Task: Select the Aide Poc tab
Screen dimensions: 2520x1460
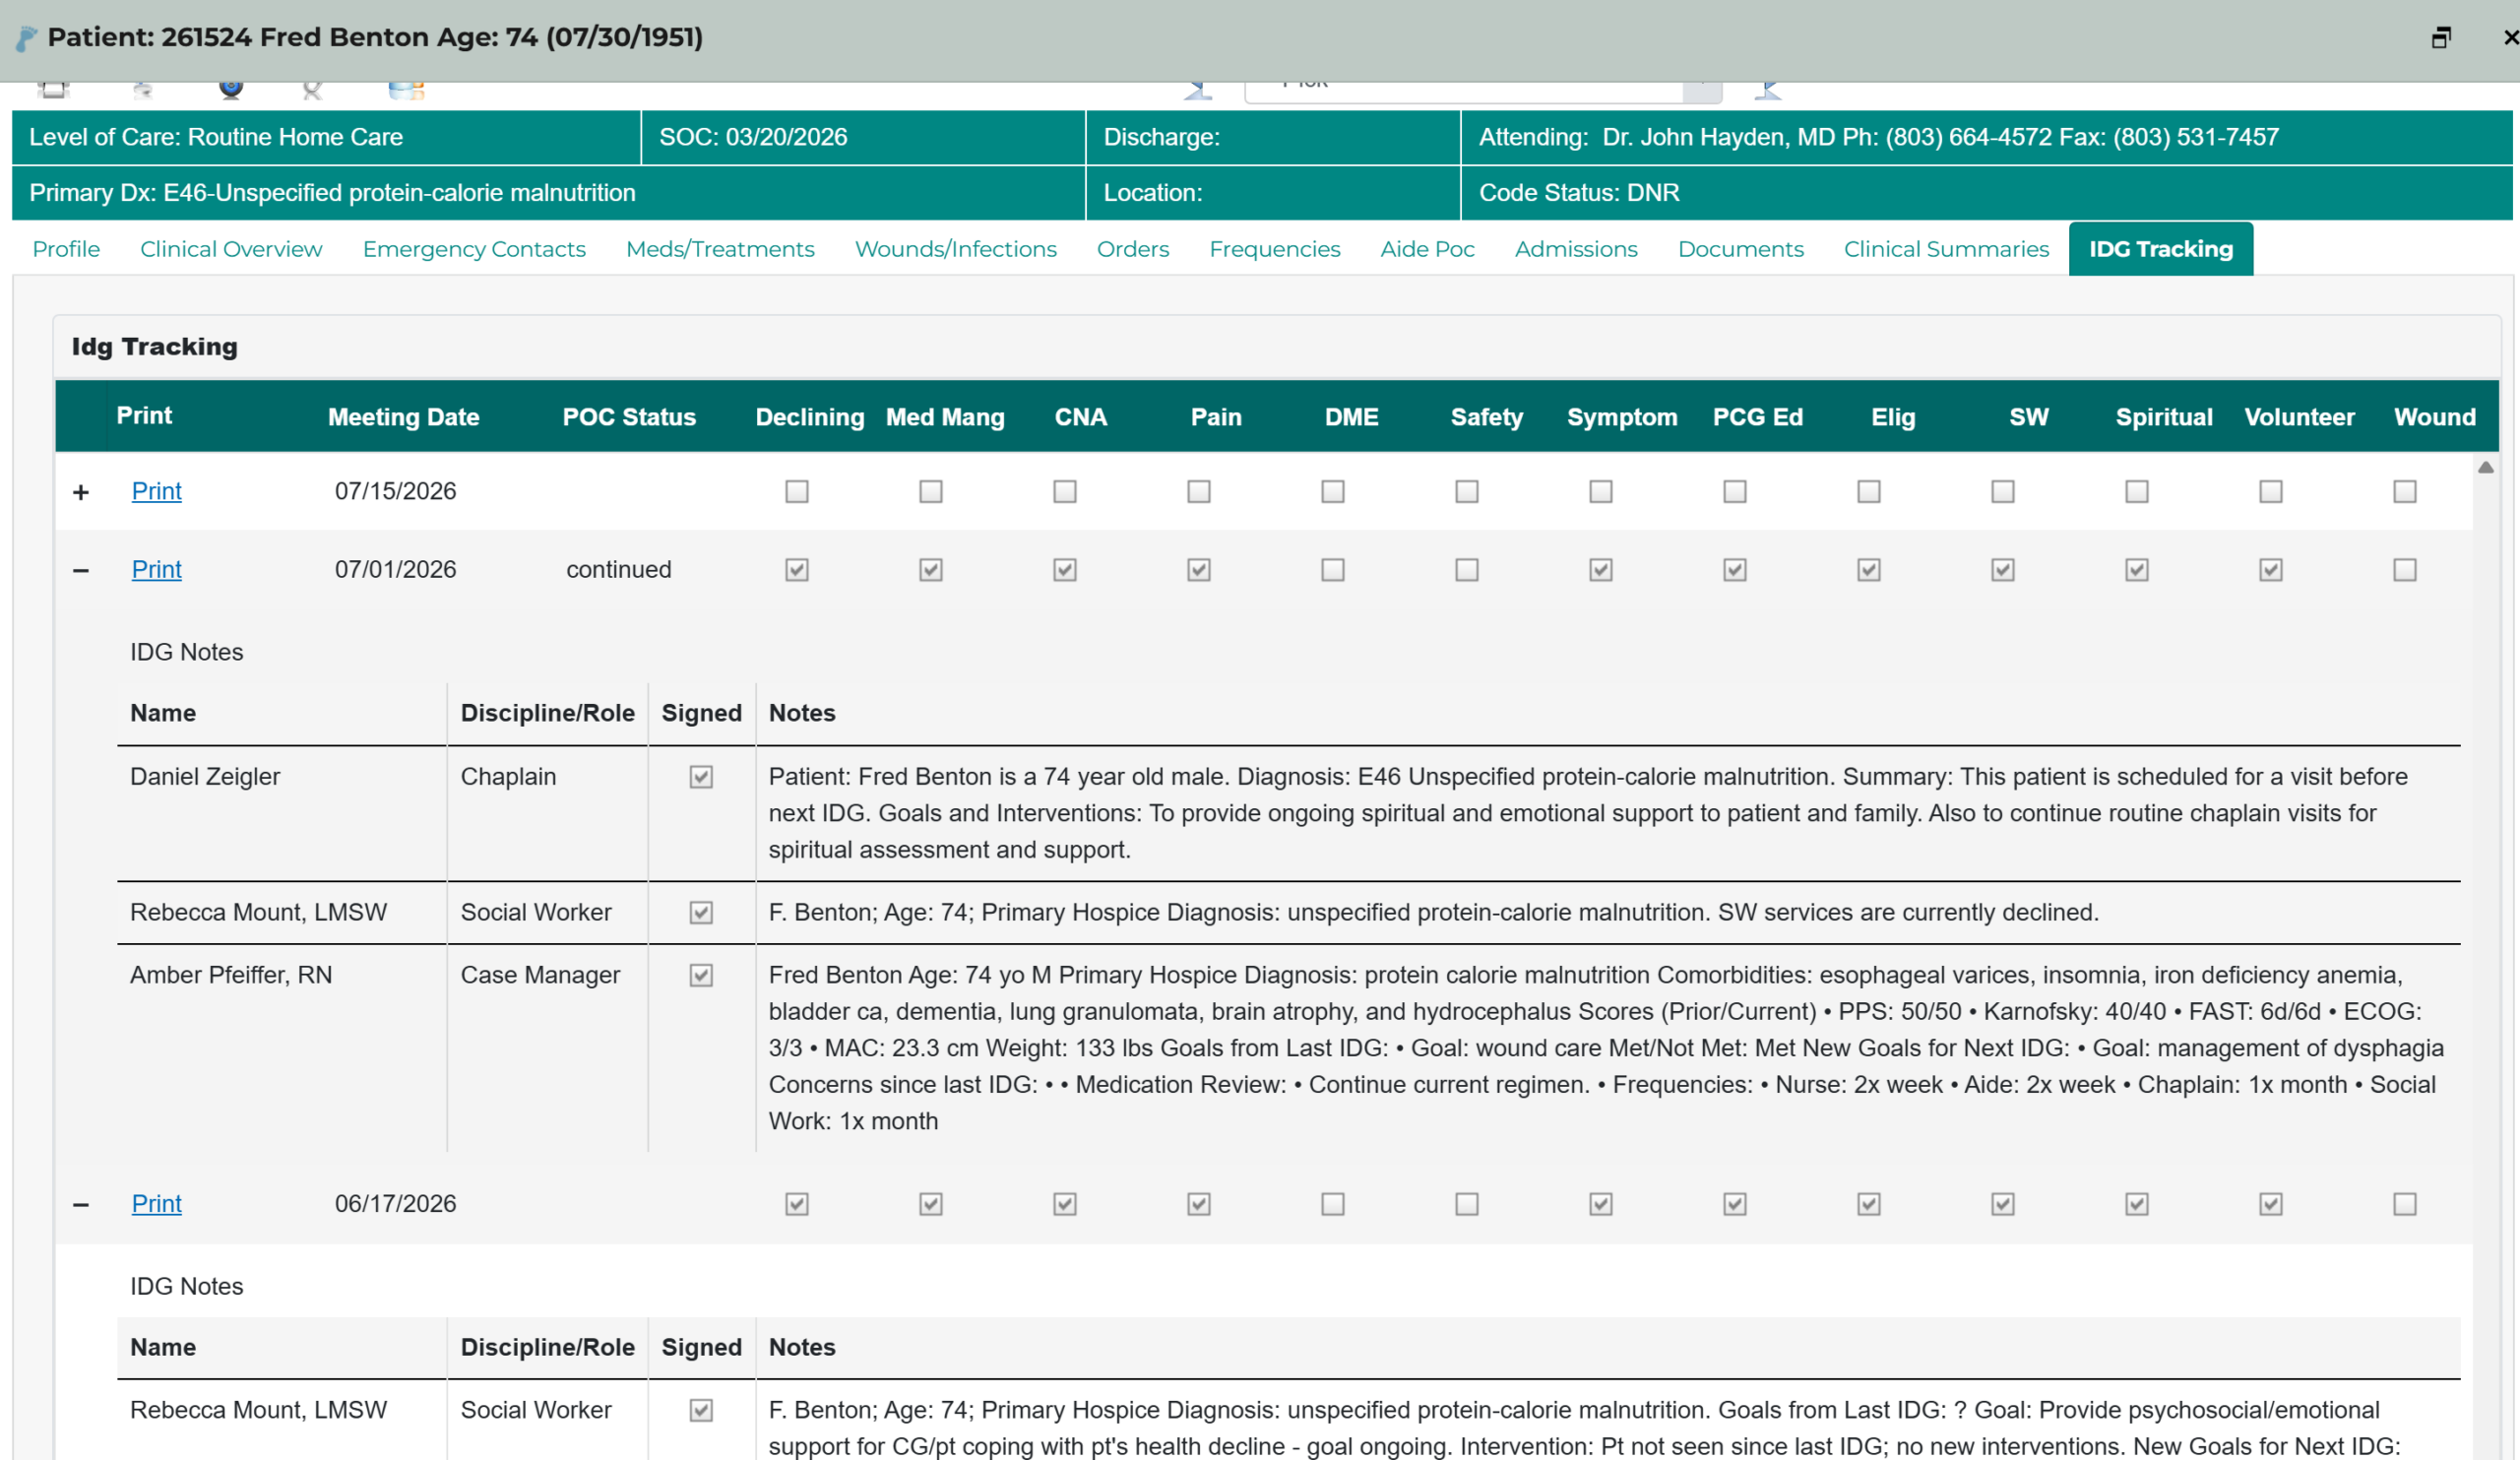Action: tap(1427, 249)
